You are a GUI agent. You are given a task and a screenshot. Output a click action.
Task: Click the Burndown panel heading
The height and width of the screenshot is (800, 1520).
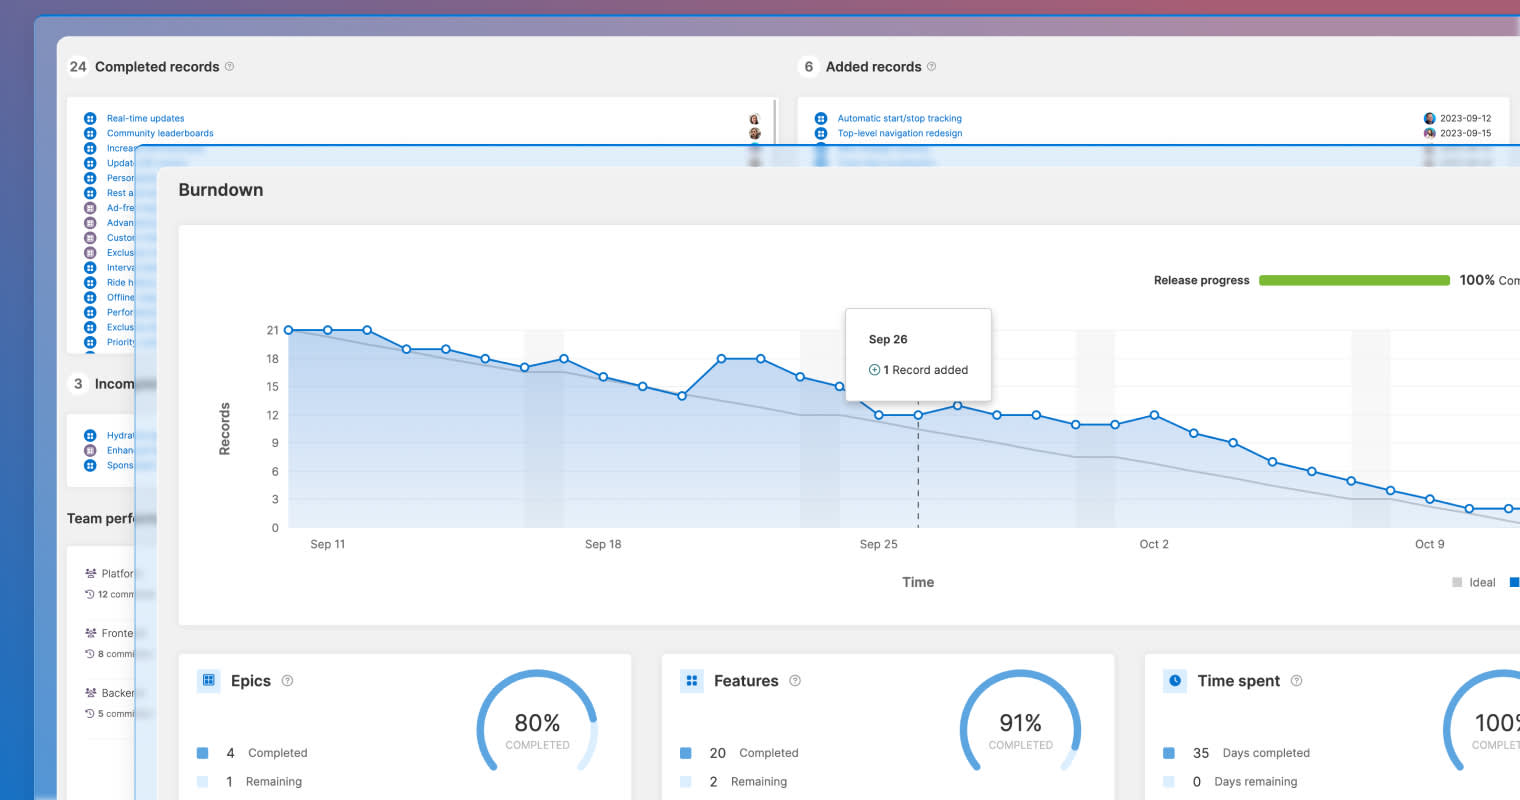221,190
